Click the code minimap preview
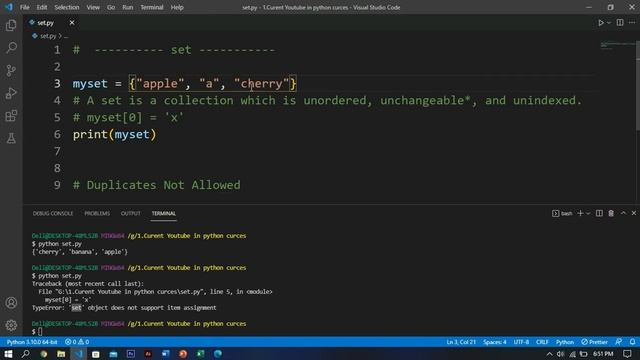Screen dimensions: 640x360 tap(617, 45)
